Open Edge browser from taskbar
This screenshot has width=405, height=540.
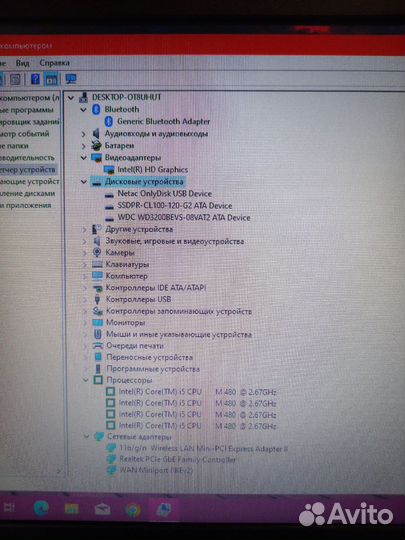coord(41,508)
